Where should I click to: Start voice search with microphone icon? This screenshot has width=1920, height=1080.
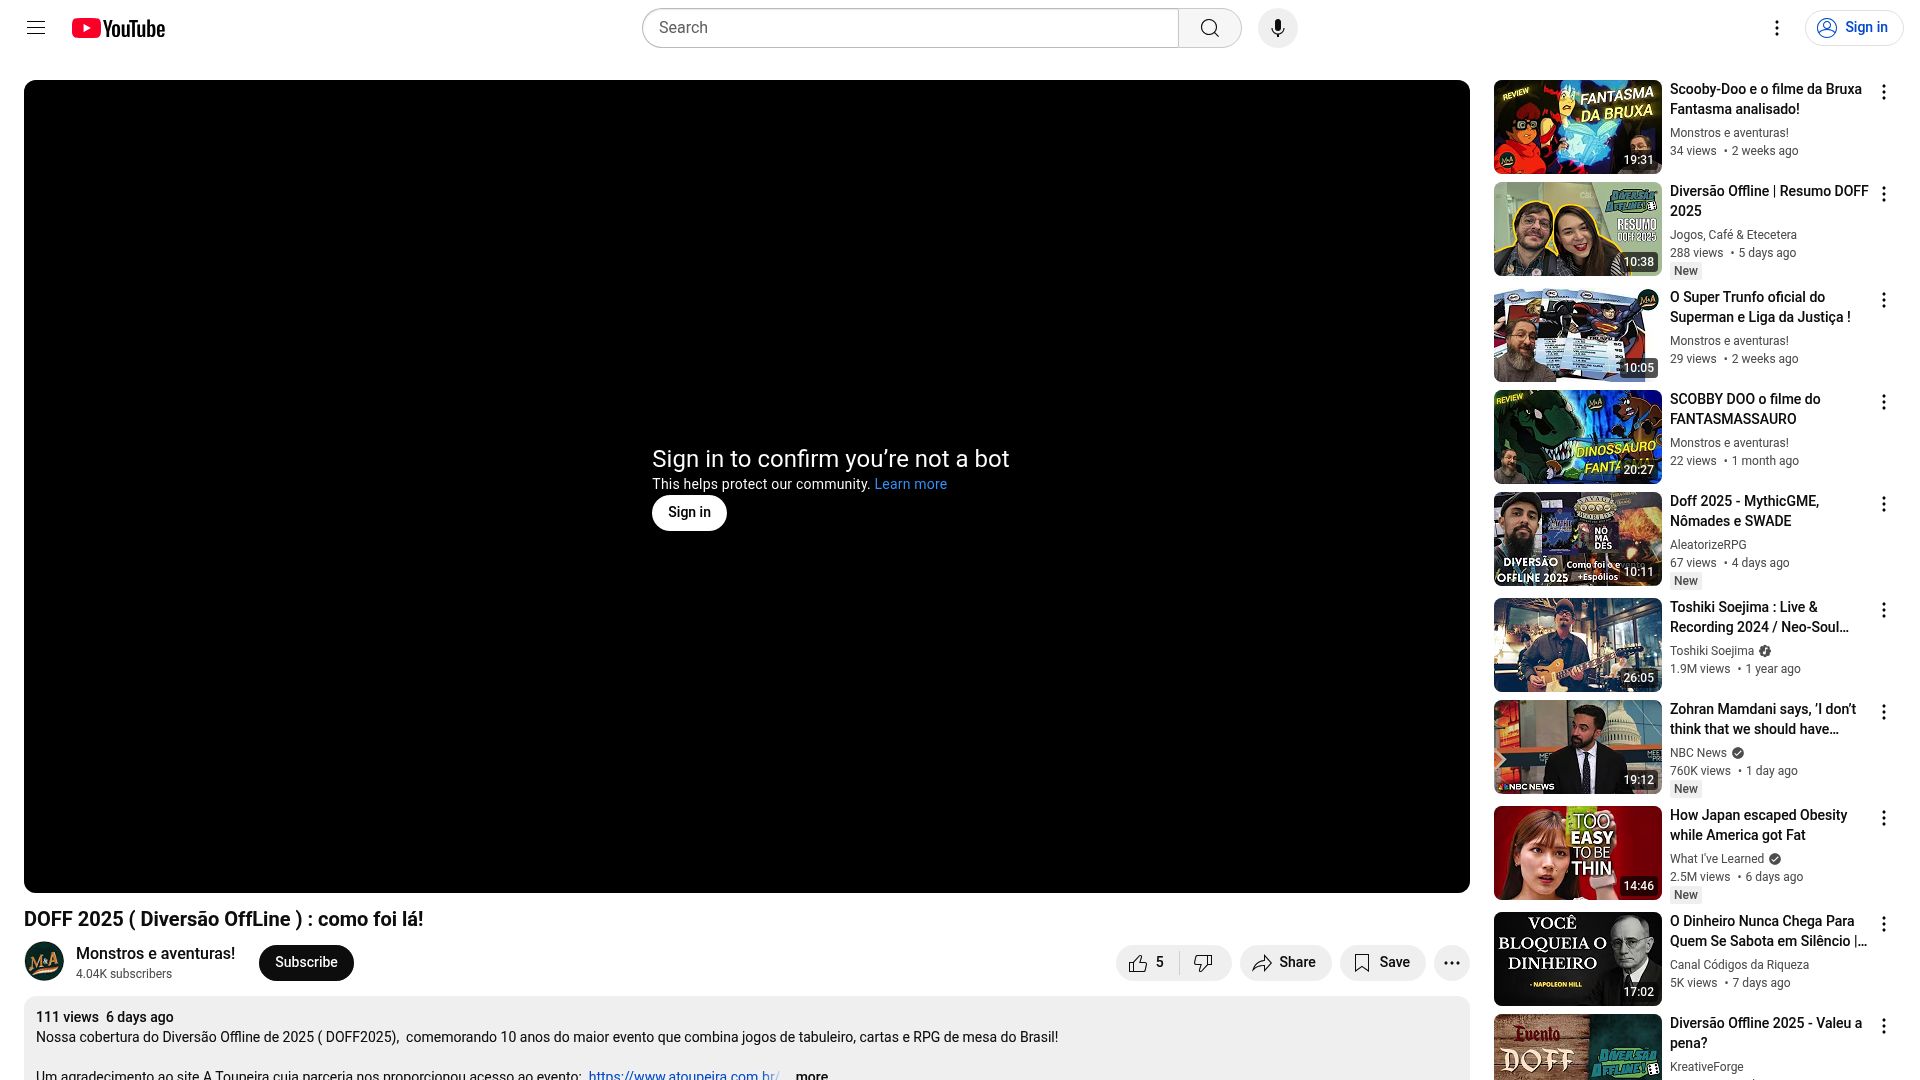click(1277, 28)
